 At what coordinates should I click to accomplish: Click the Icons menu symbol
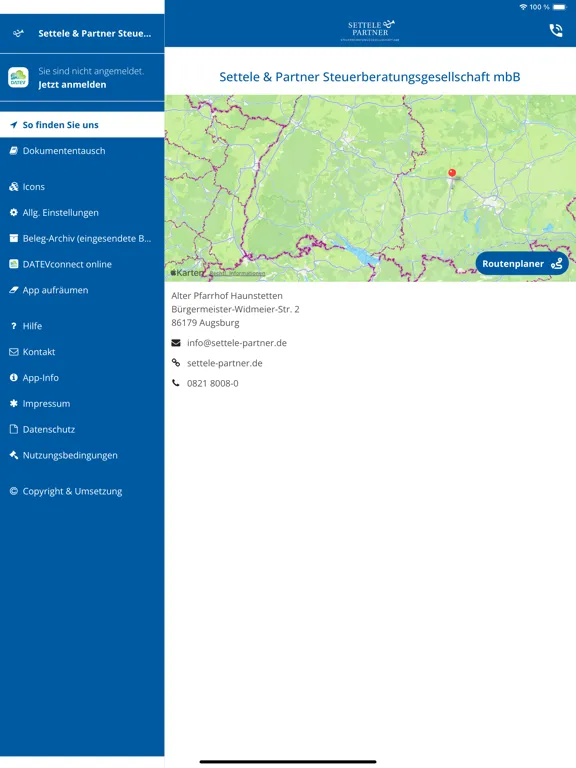click(14, 187)
